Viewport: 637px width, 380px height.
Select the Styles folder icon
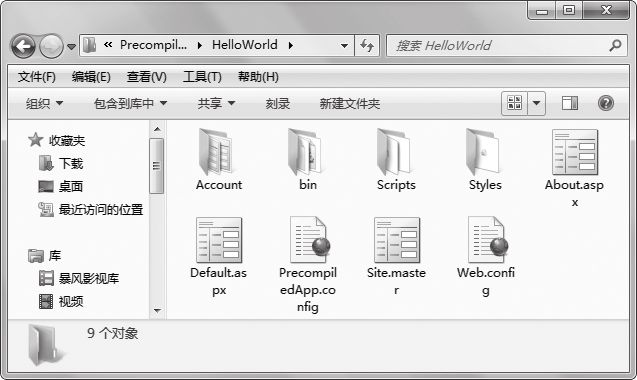click(x=483, y=151)
